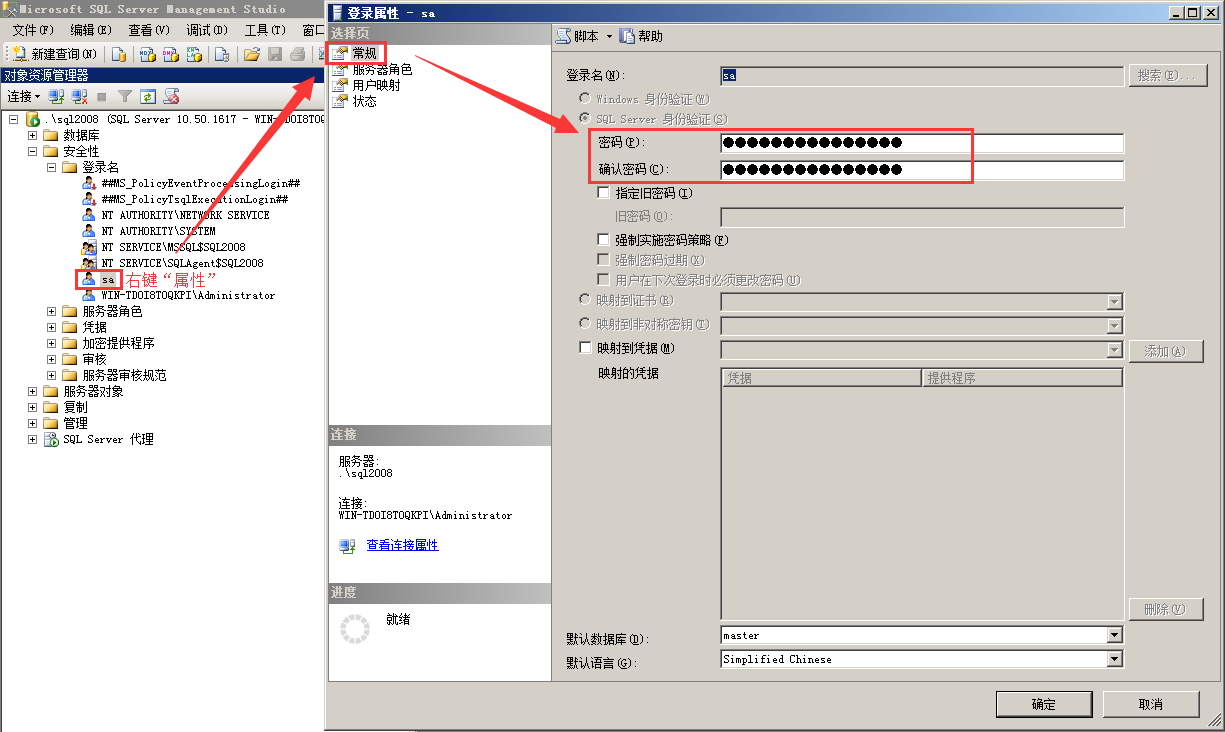The image size is (1225, 732).
Task: Click the MDX query toolbar icon
Action: click(x=147, y=54)
